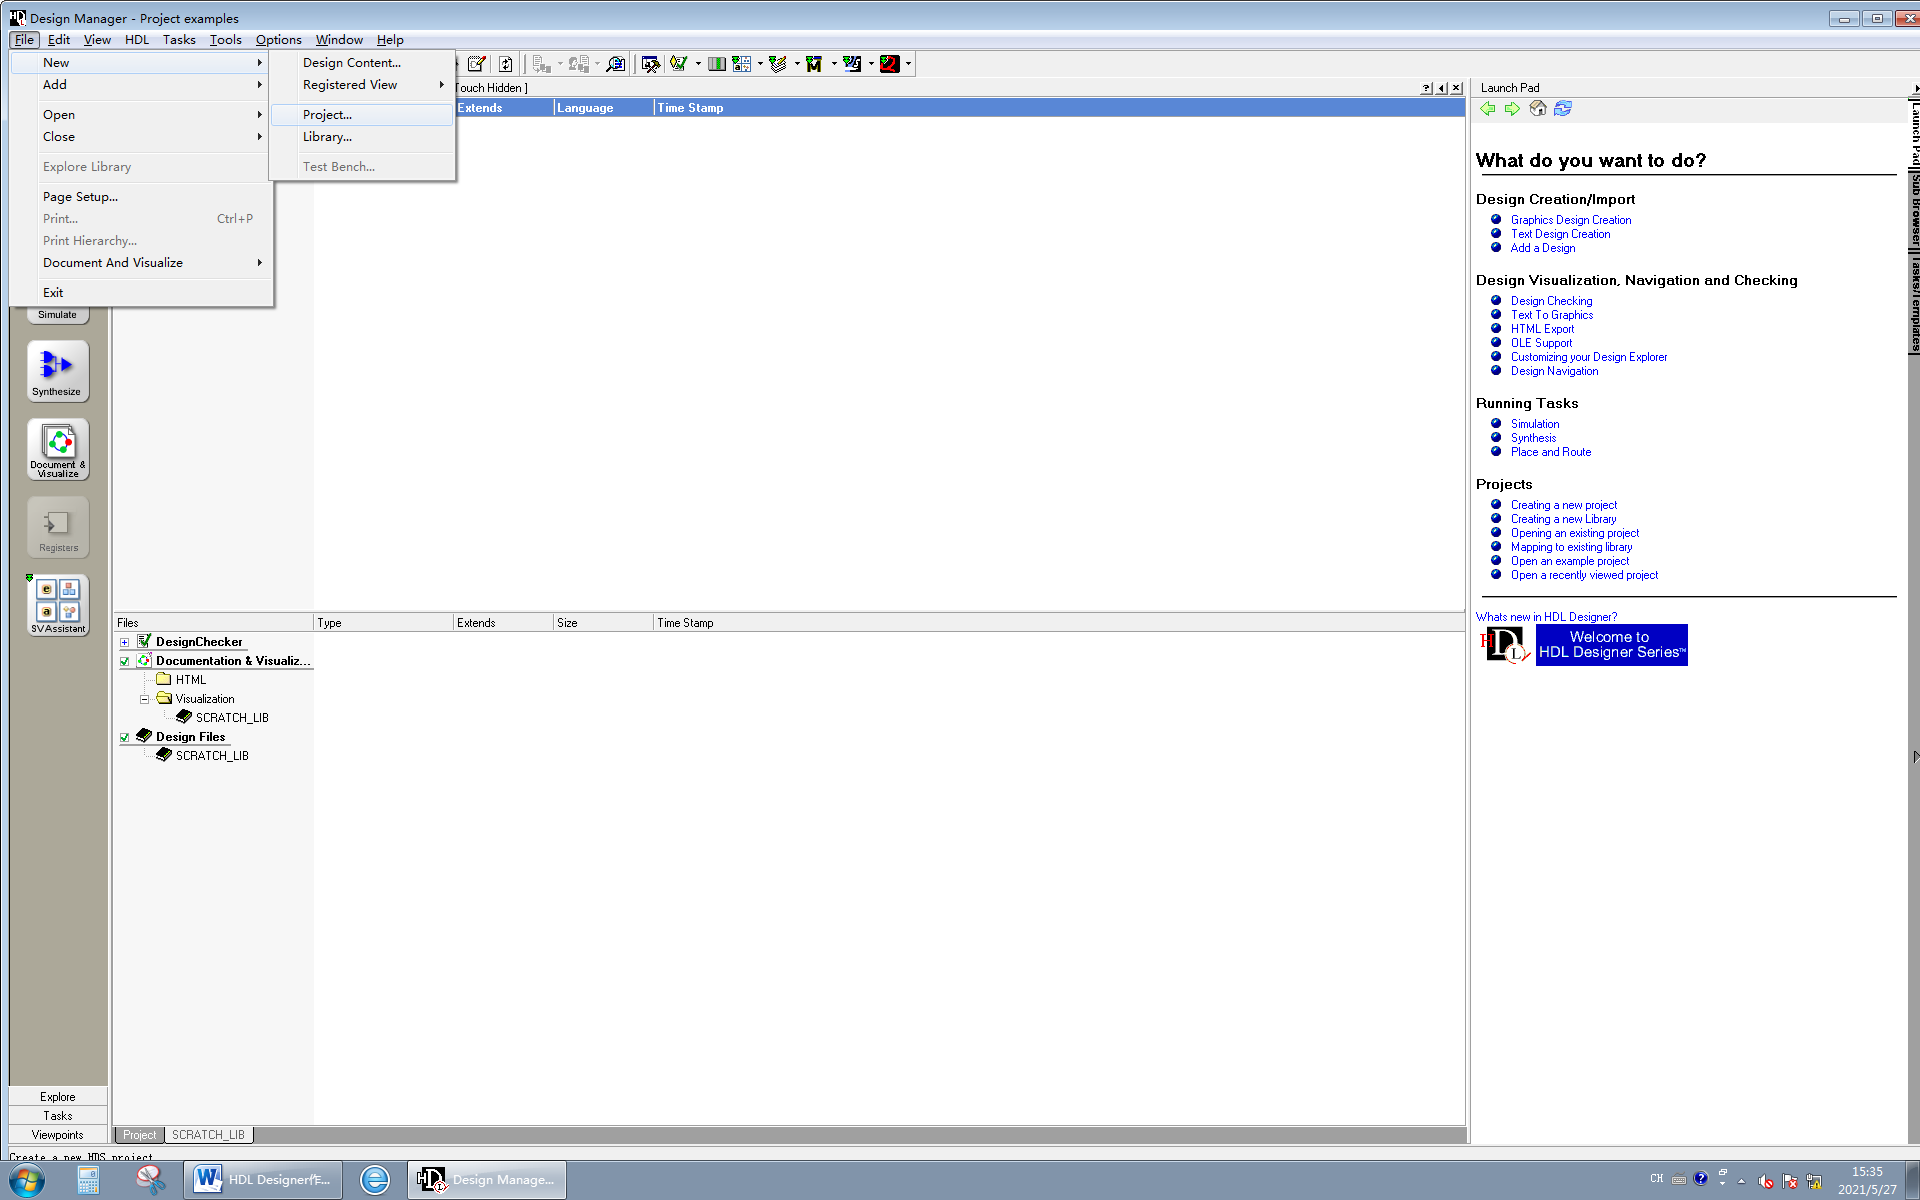This screenshot has width=1920, height=1200.
Task: Switch to the SCRATCH_LIB bottom tab
Action: (x=208, y=1134)
